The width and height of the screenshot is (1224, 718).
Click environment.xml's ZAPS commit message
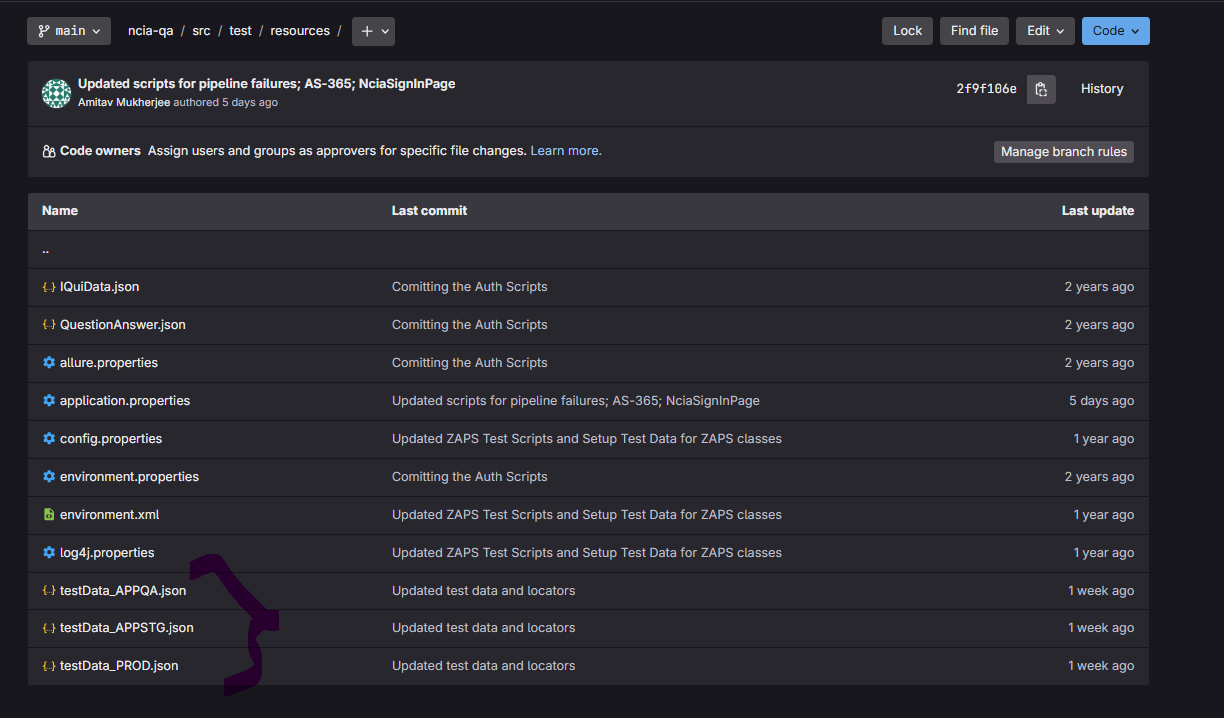(x=587, y=515)
